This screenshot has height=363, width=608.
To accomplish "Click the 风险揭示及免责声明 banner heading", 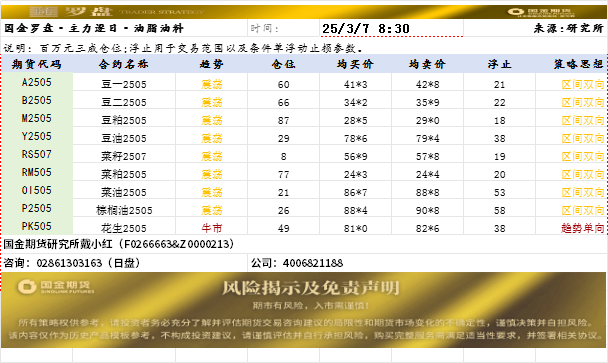I will (311, 288).
